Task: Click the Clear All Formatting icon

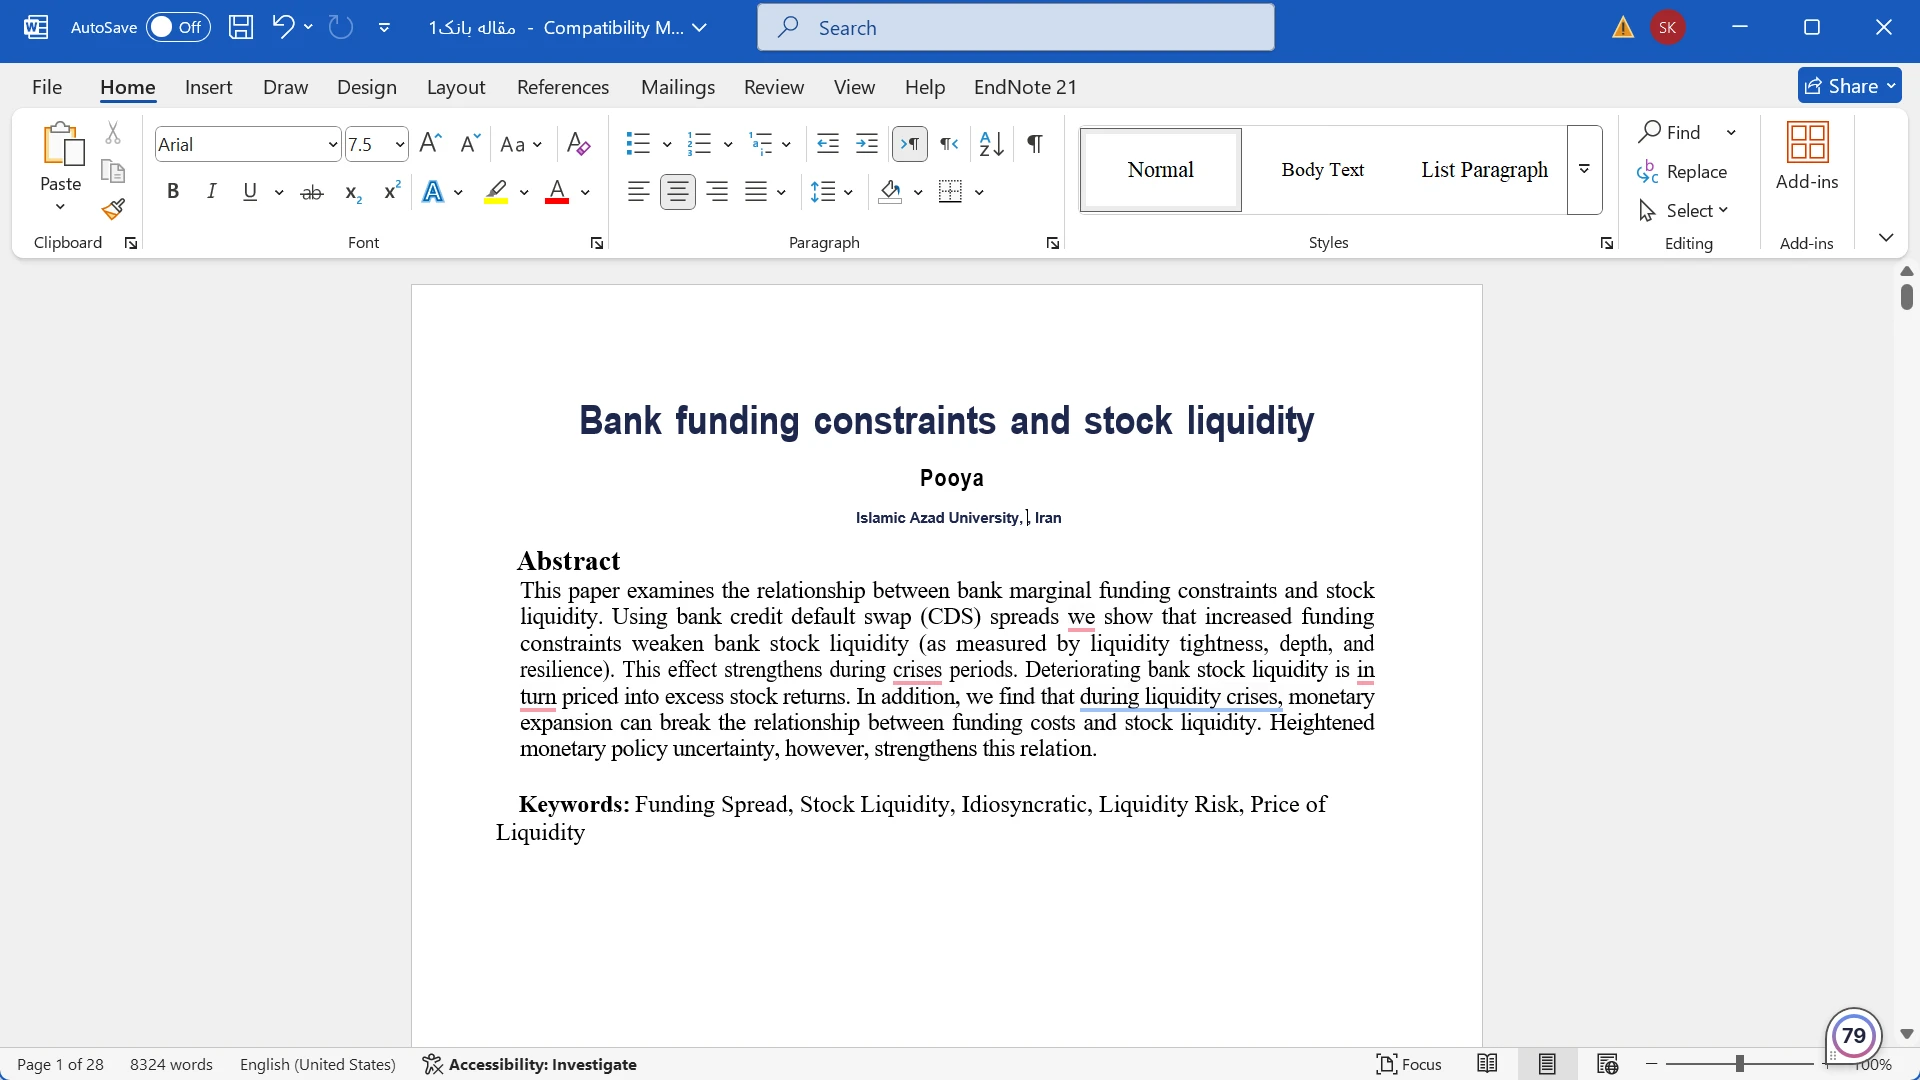Action: pos(578,144)
